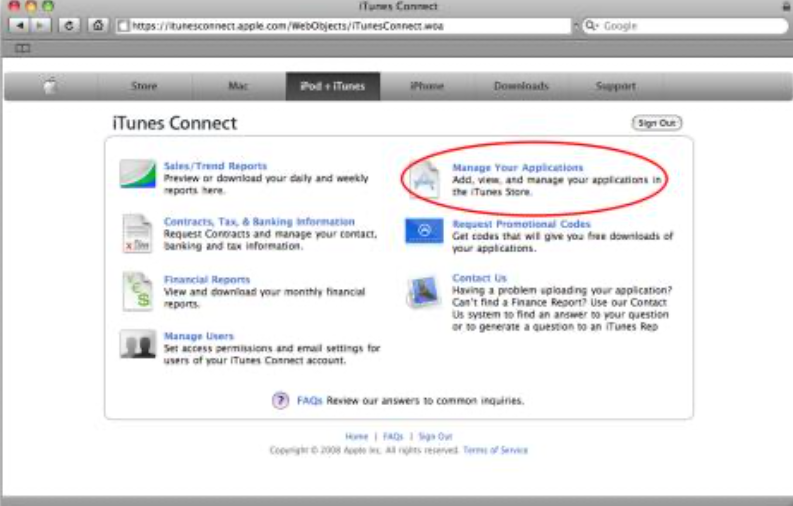The image size is (793, 506).
Task: Open the bookmarks book icon
Action: tap(22, 49)
